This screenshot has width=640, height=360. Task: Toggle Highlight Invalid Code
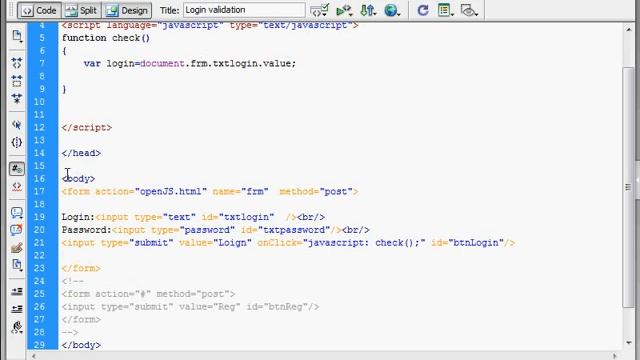point(17,186)
